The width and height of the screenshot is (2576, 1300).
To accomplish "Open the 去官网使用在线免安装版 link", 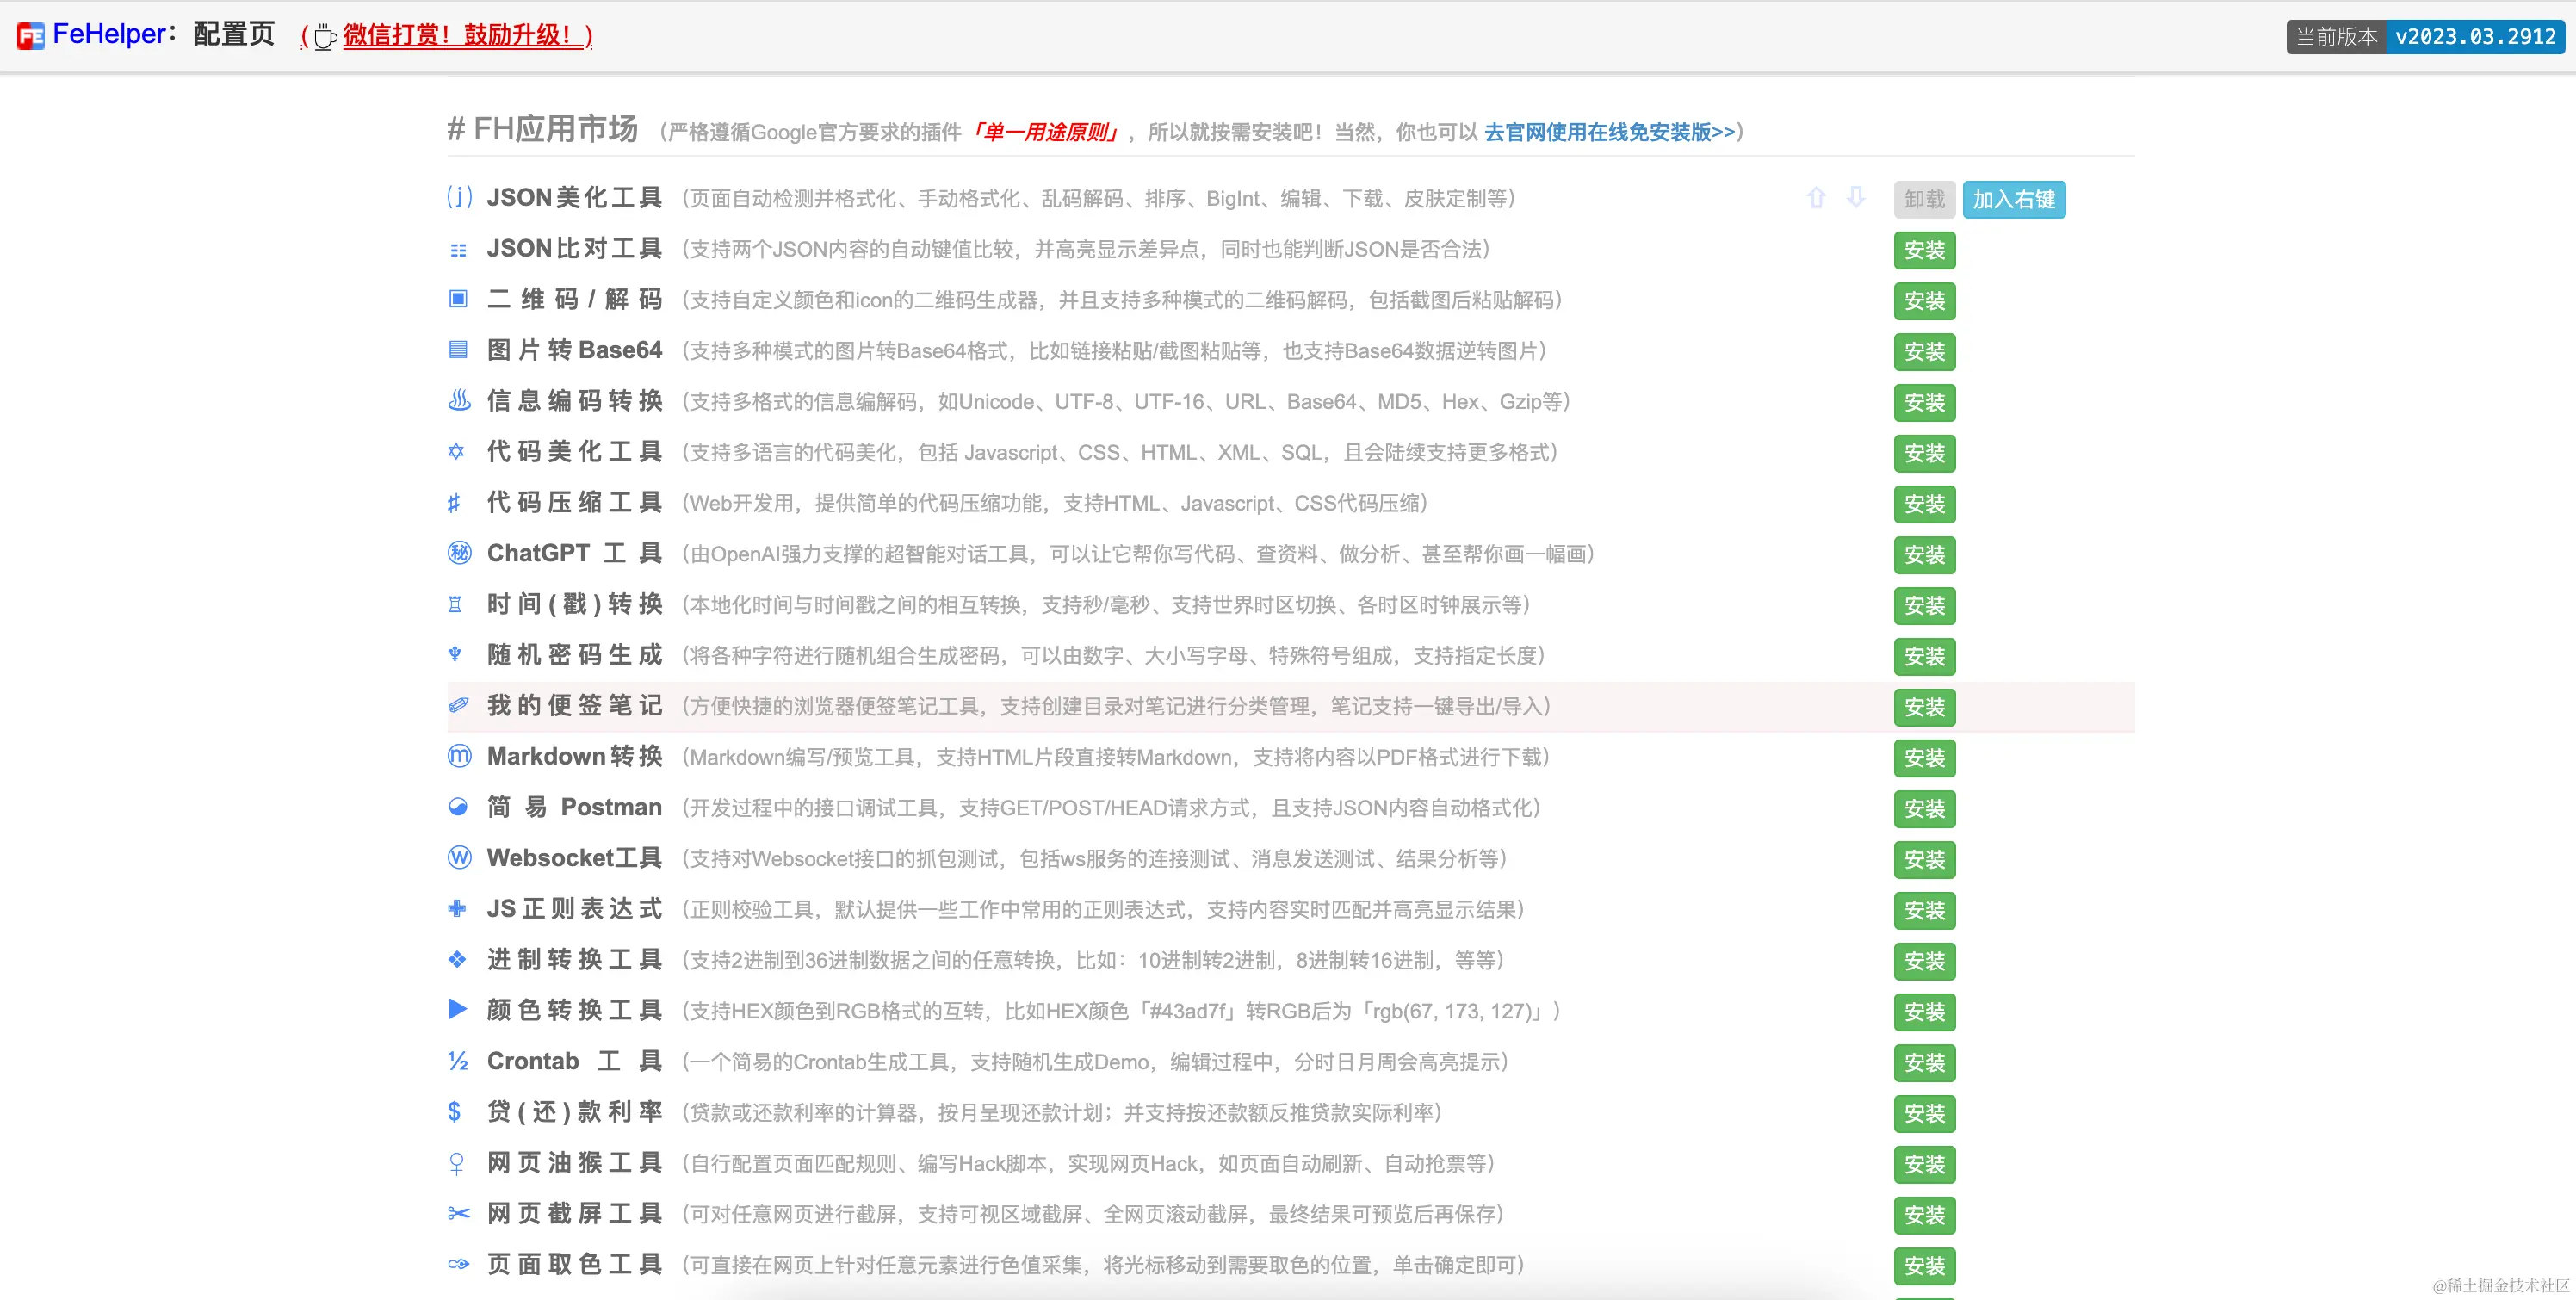I will click(x=1609, y=132).
